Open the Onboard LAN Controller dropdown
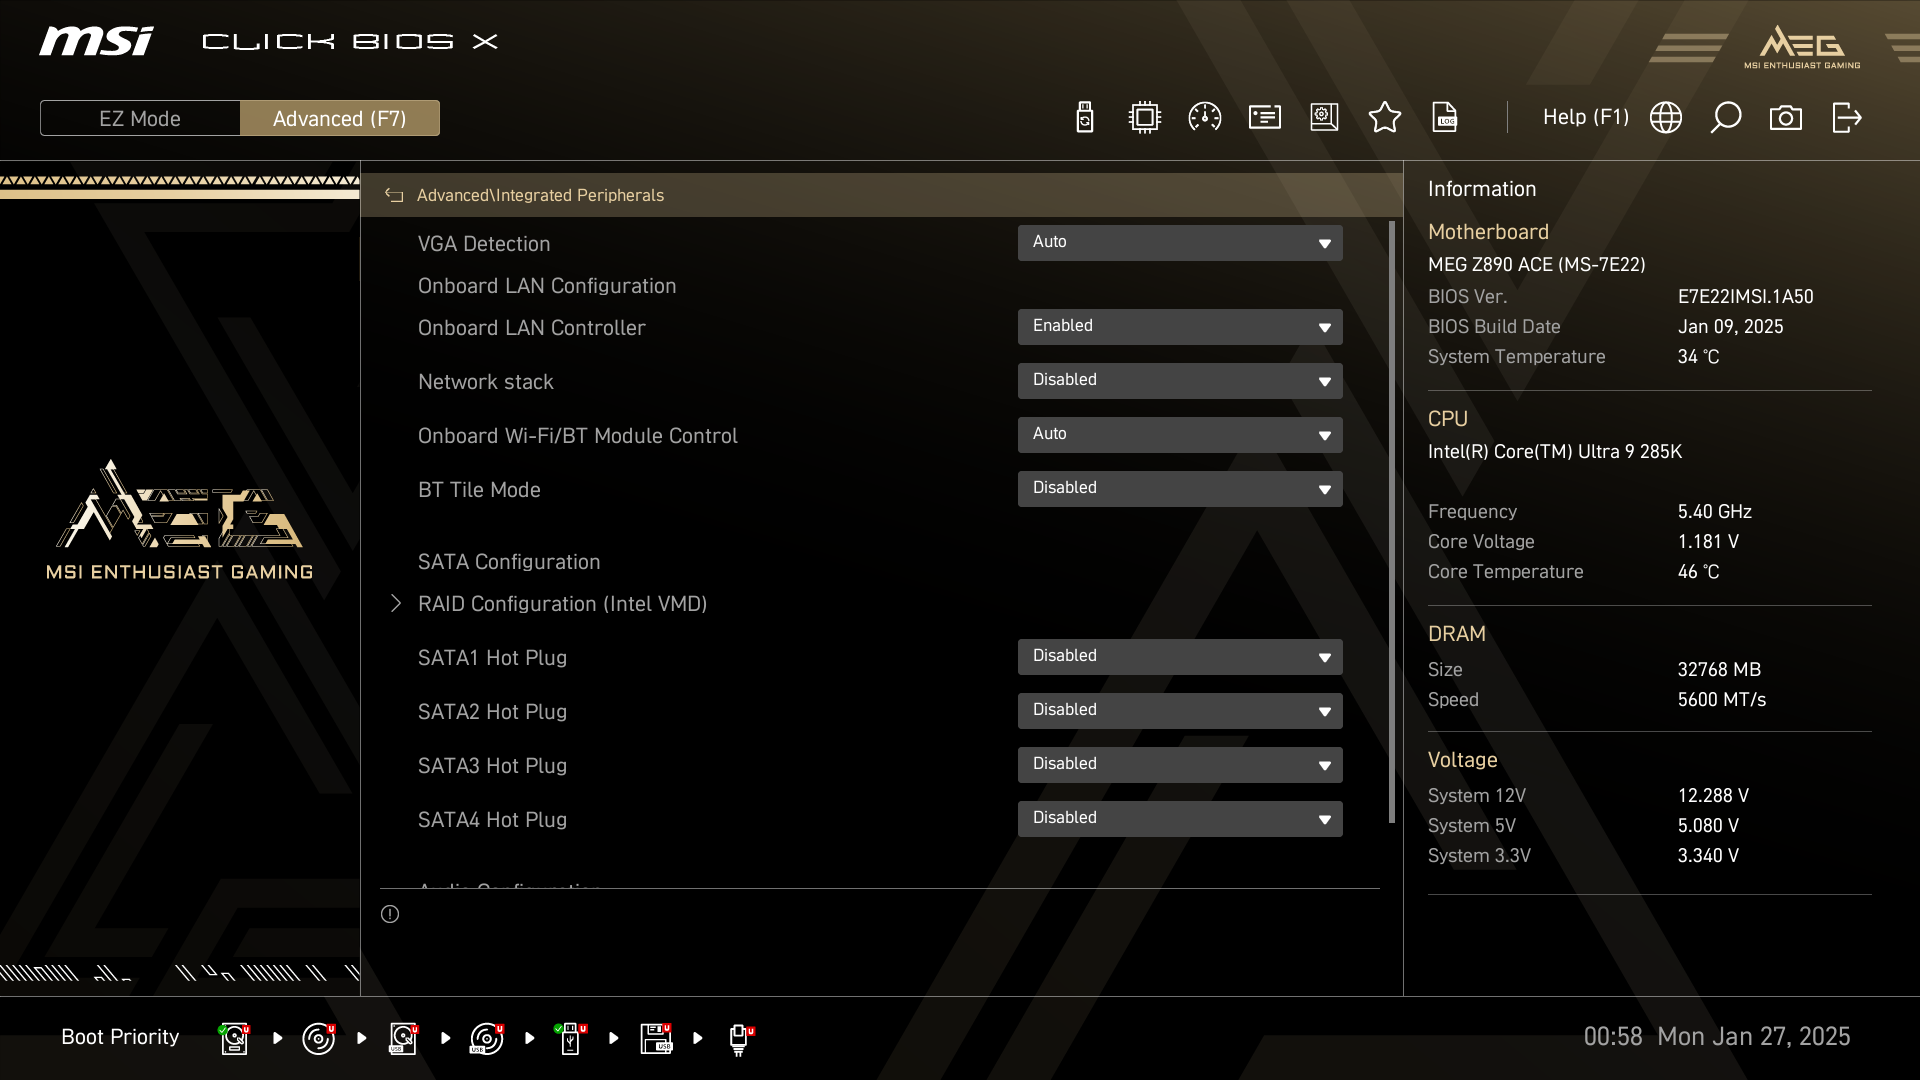Screen dimensions: 1920x1080 [1179, 327]
